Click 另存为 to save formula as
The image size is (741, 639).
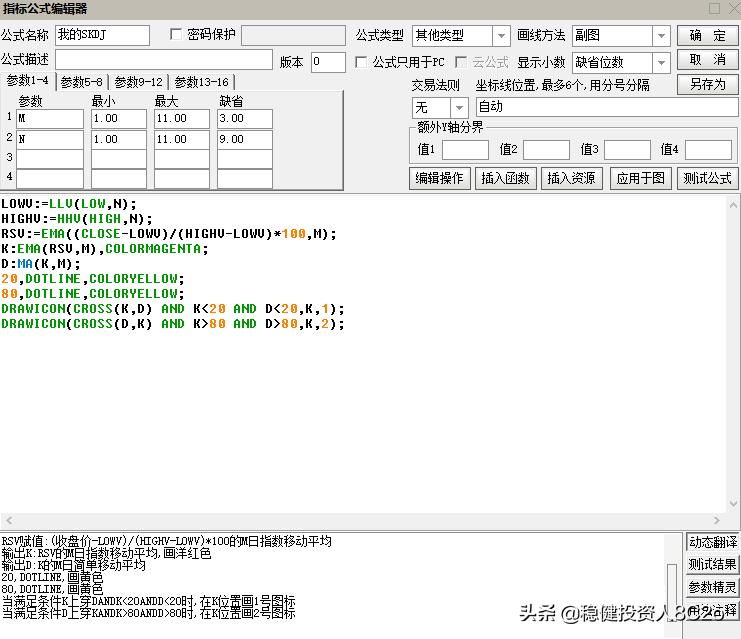coord(707,85)
